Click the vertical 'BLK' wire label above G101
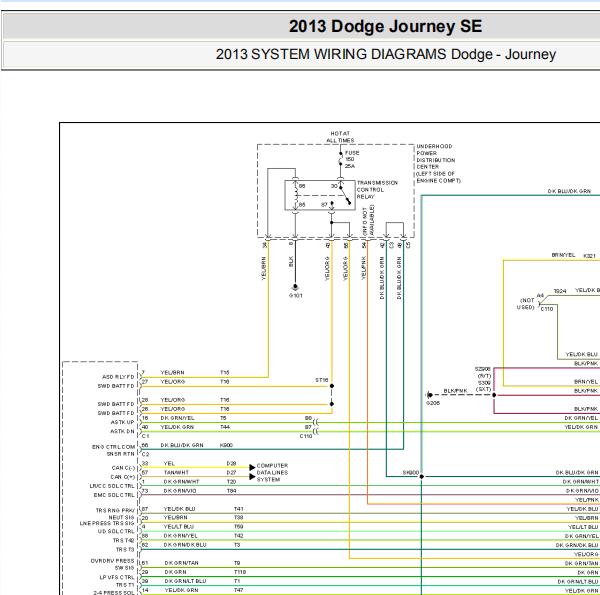This screenshot has height=595, width=600. (x=291, y=261)
